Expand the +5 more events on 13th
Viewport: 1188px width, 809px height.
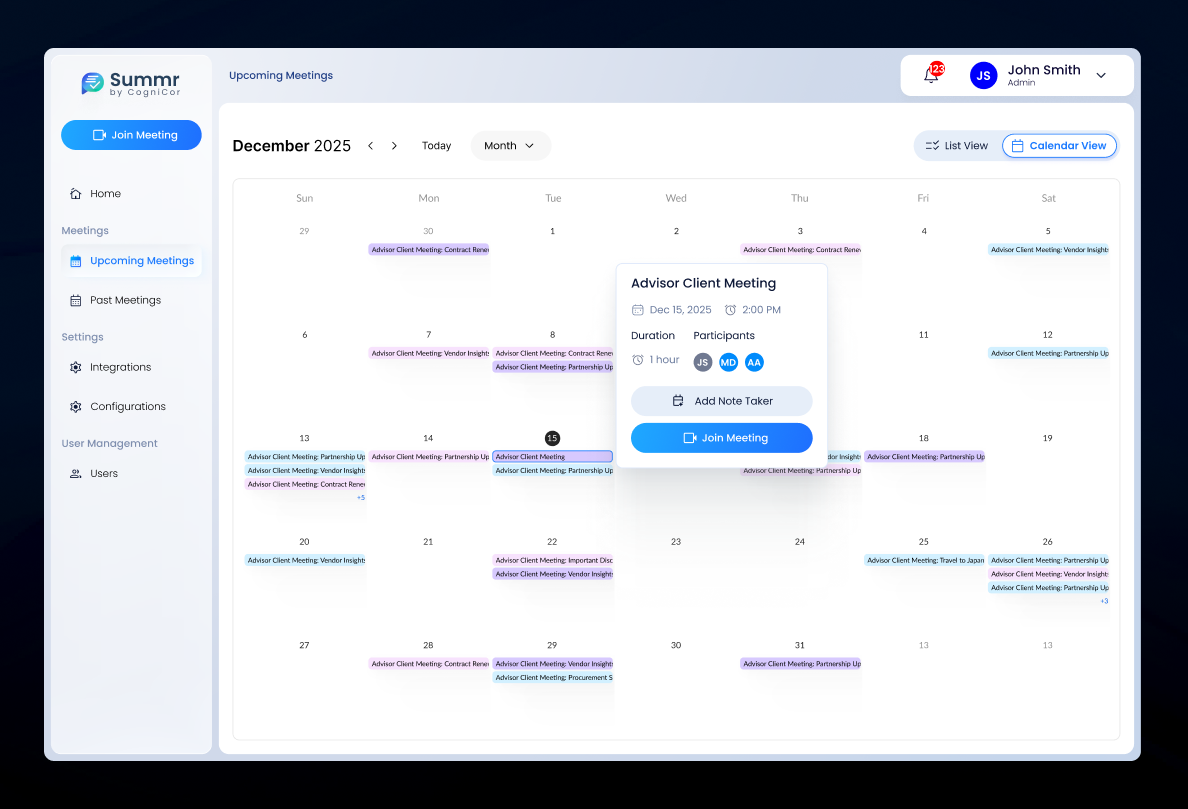click(360, 497)
